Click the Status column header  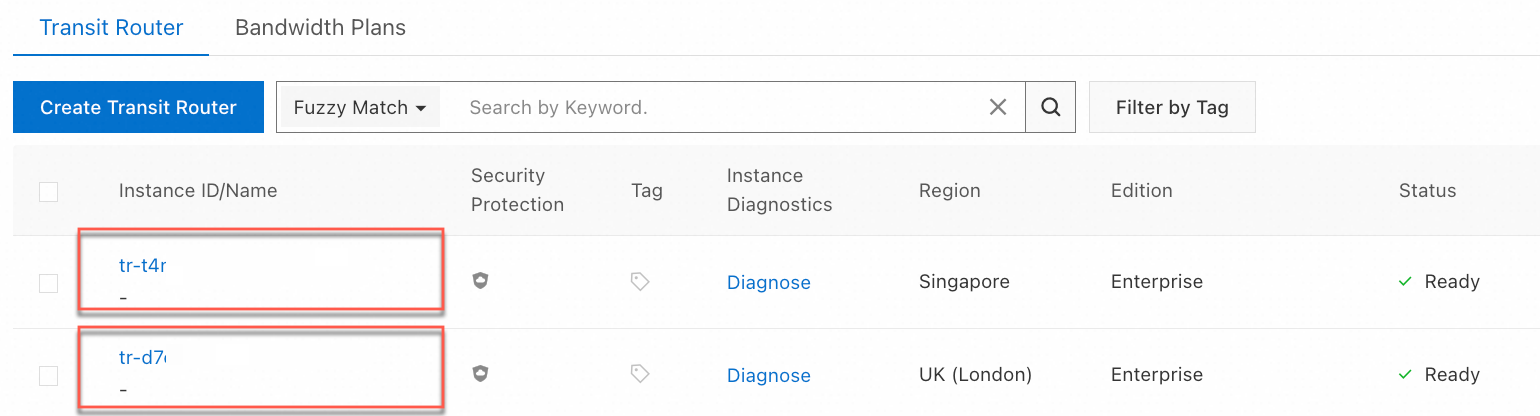point(1427,190)
